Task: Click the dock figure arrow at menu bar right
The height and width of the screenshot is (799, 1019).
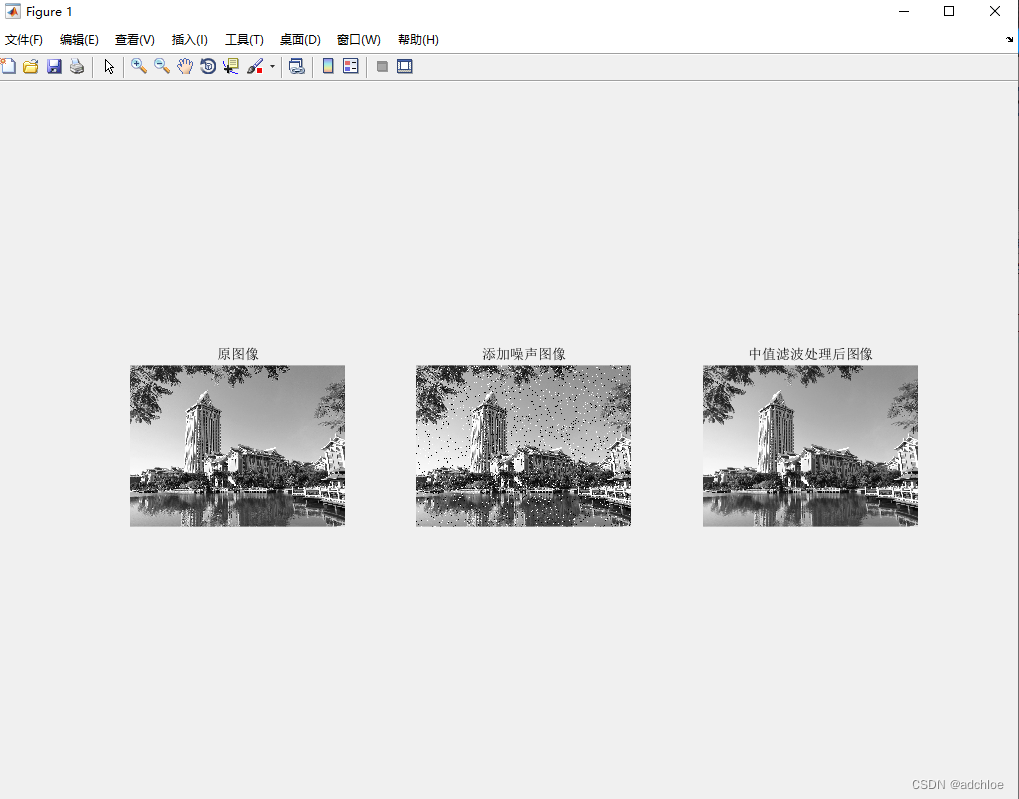Action: point(1009,40)
